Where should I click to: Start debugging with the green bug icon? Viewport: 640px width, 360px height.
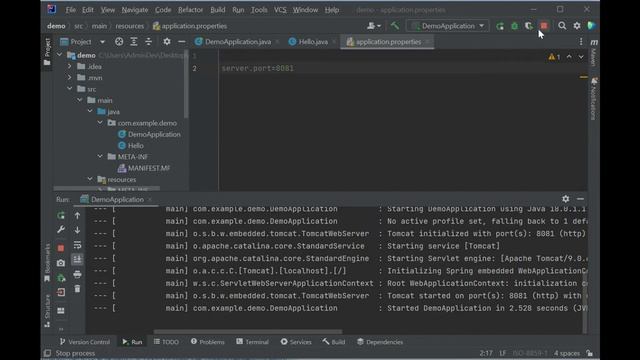tap(514, 26)
